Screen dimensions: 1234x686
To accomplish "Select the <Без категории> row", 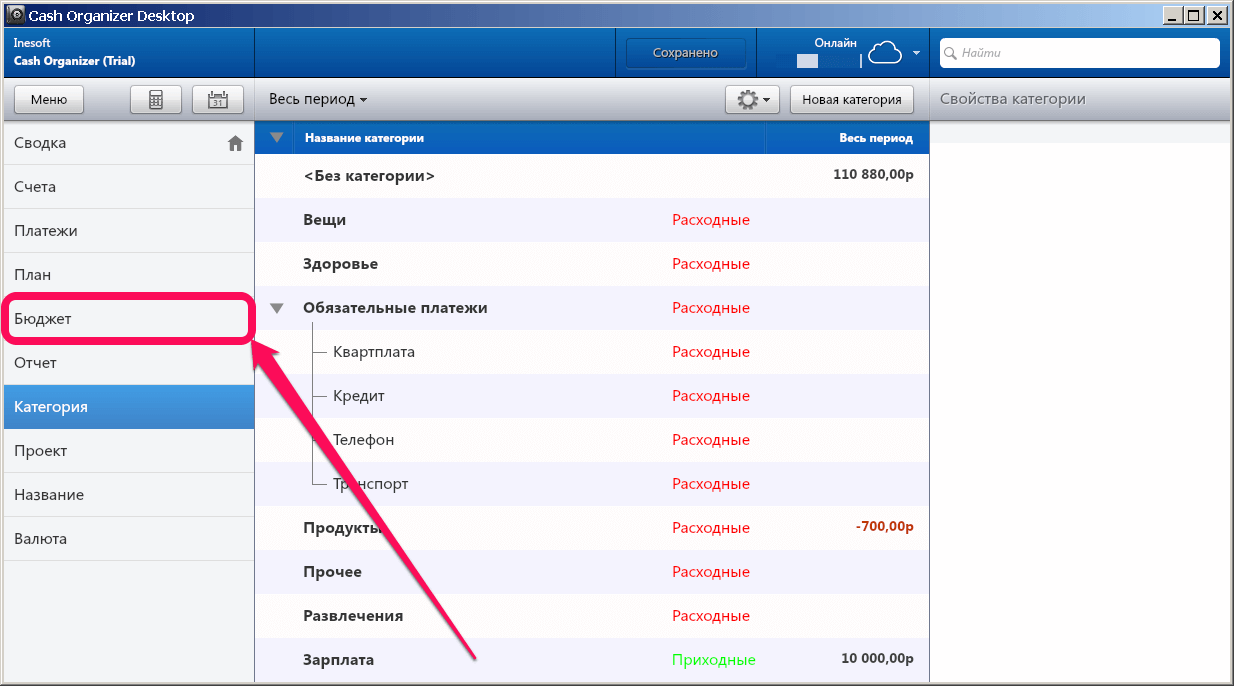I will (x=592, y=176).
